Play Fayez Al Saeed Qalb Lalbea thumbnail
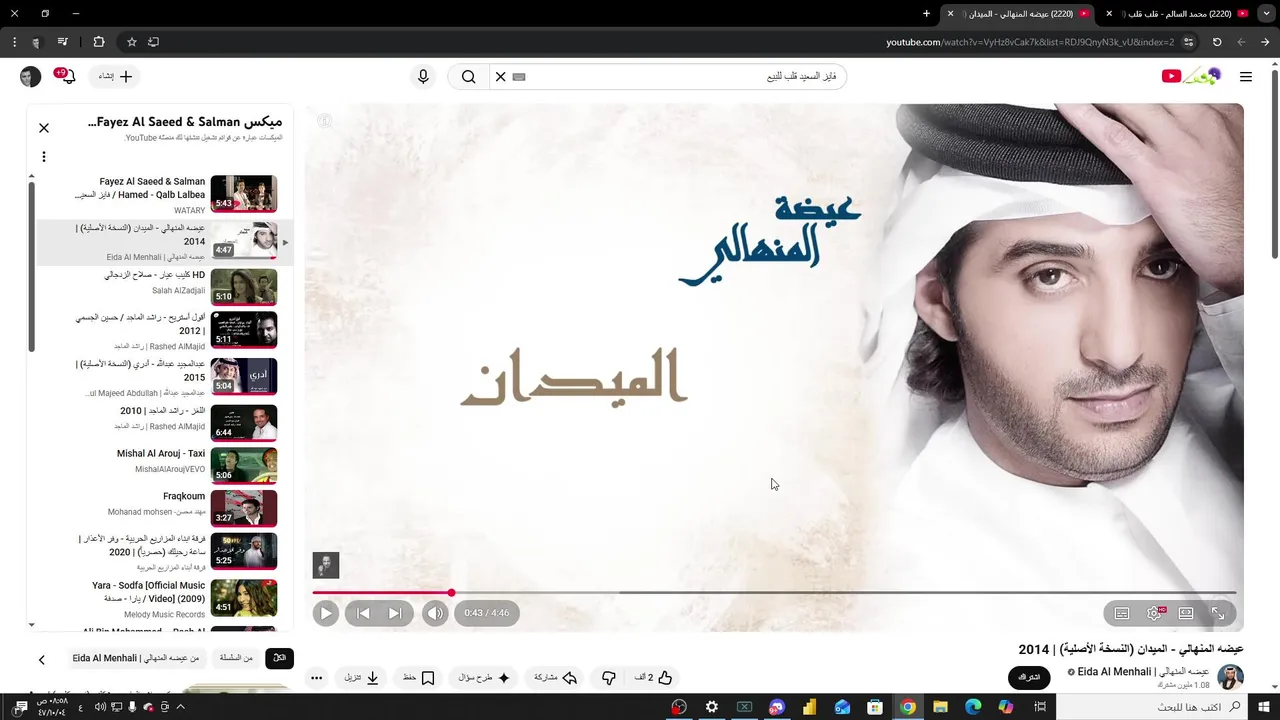The width and height of the screenshot is (1280, 720). (x=244, y=193)
